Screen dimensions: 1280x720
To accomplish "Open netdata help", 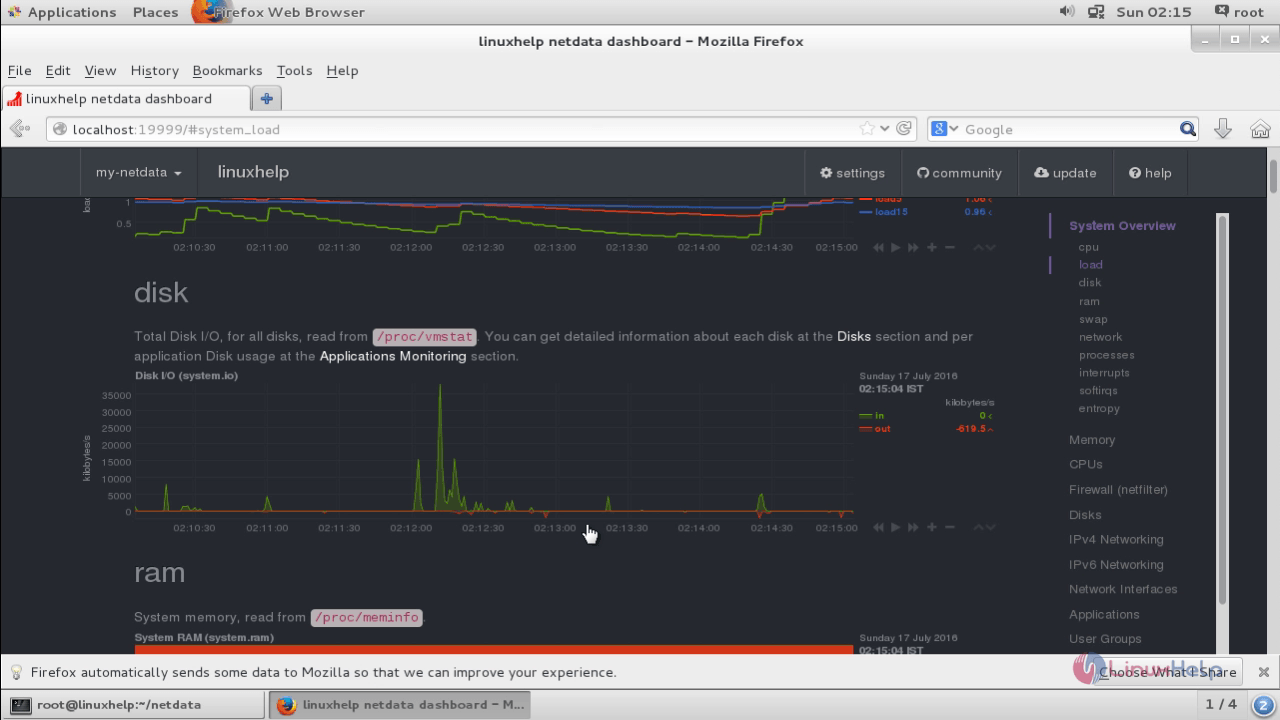I will pyautogui.click(x=1150, y=173).
